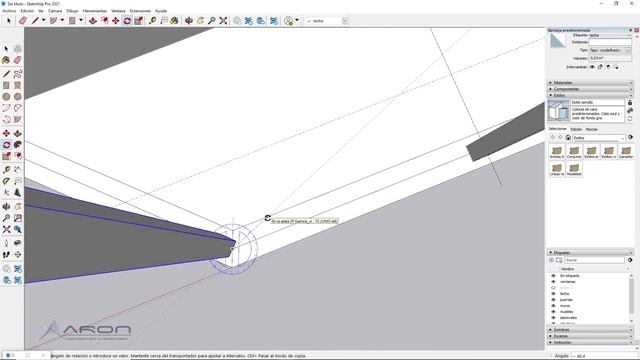640x360 pixels.
Task: Collapse the Etiquetas panel
Action: (590, 253)
